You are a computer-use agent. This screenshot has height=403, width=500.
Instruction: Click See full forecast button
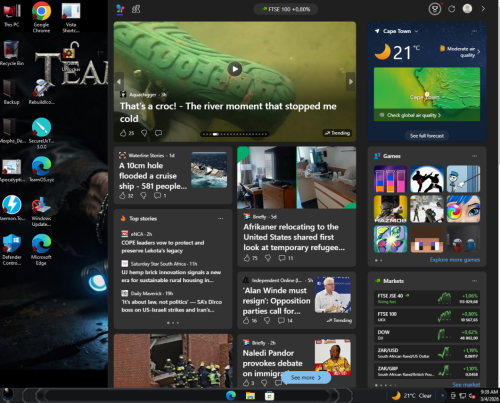[x=427, y=136]
